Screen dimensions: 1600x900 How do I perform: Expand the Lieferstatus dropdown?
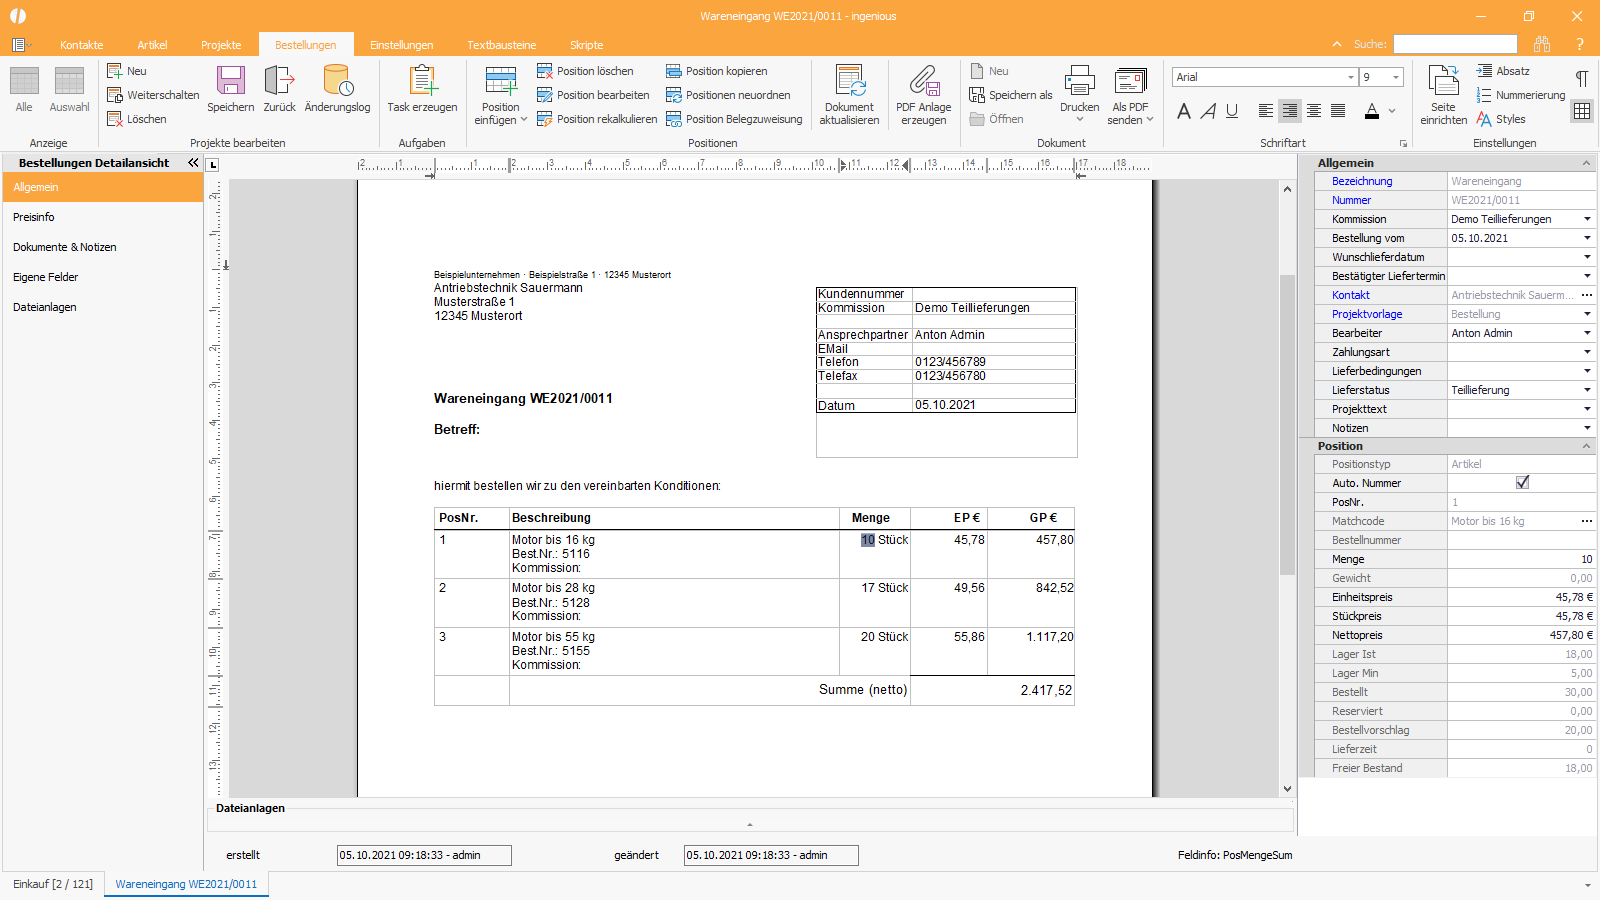tap(1587, 390)
